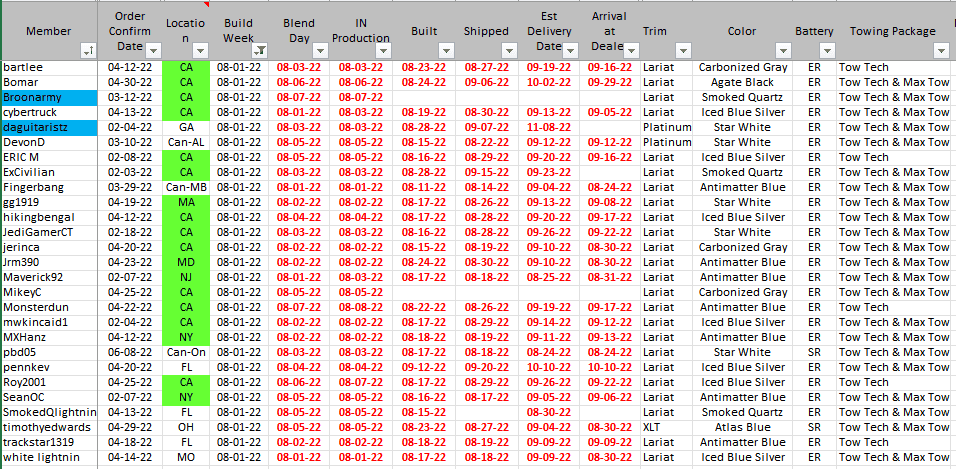Select the green MA location cell

[186, 202]
